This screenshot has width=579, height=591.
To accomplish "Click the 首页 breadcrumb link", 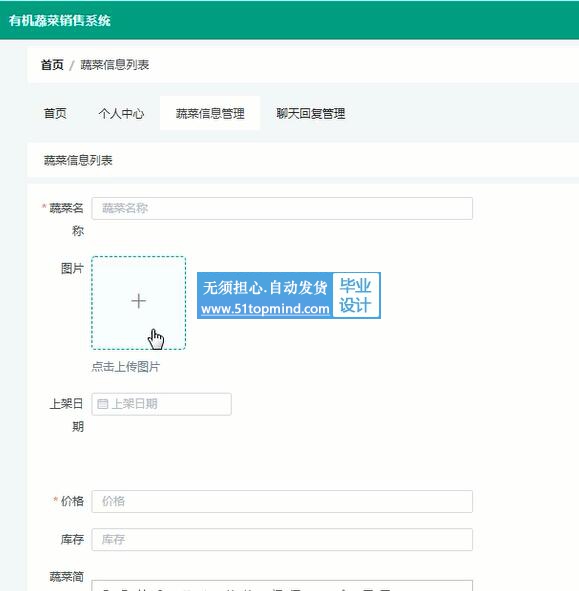I will pos(52,65).
